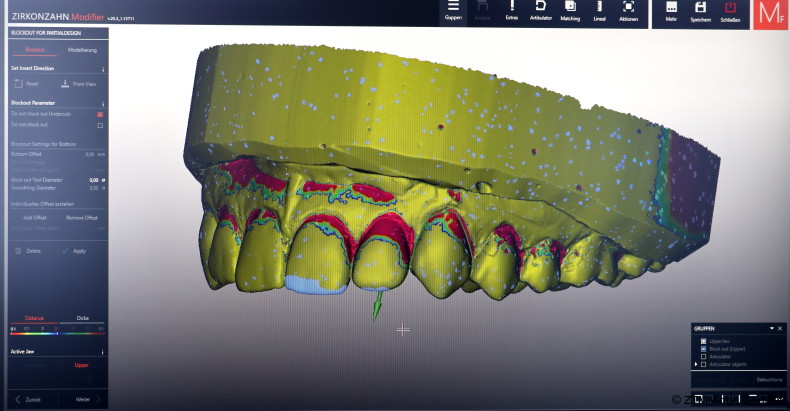This screenshot has width=790, height=411.
Task: Open the Aktionen toolbar icon
Action: pos(628,10)
